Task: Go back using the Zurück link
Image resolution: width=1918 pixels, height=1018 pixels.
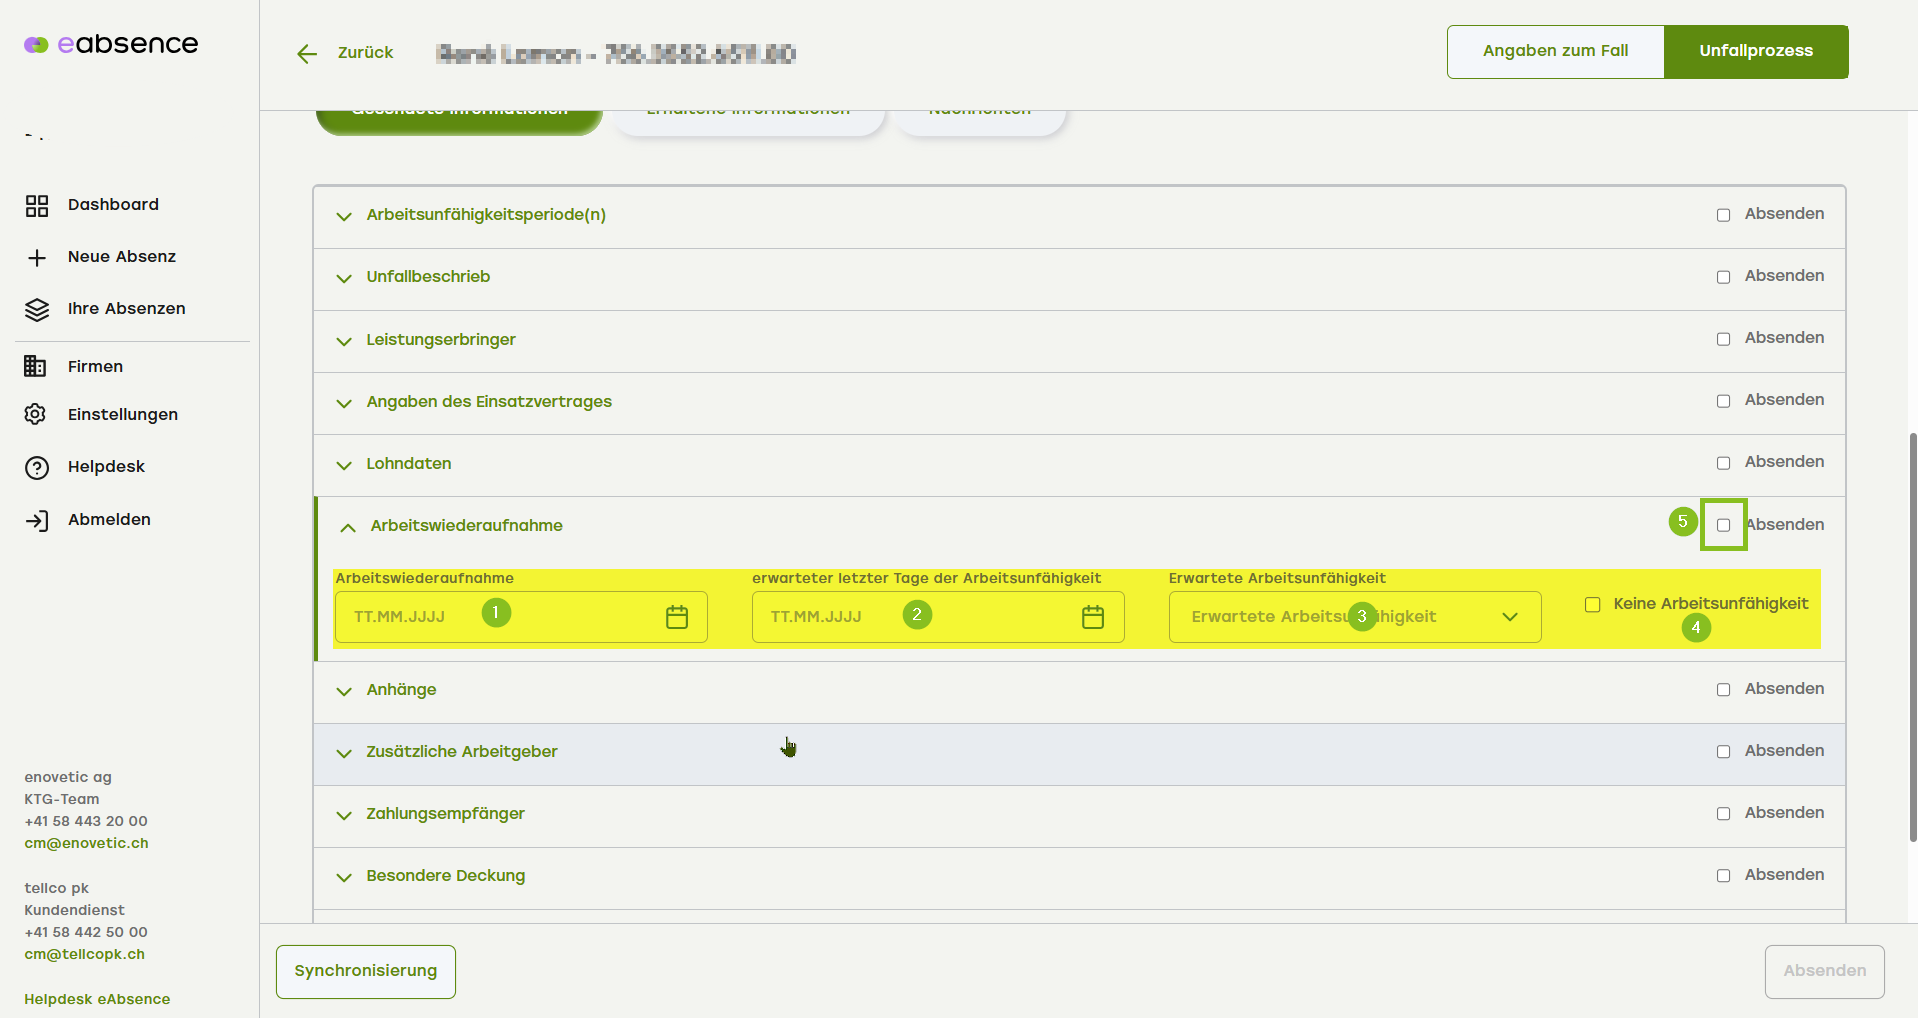Action: click(346, 53)
